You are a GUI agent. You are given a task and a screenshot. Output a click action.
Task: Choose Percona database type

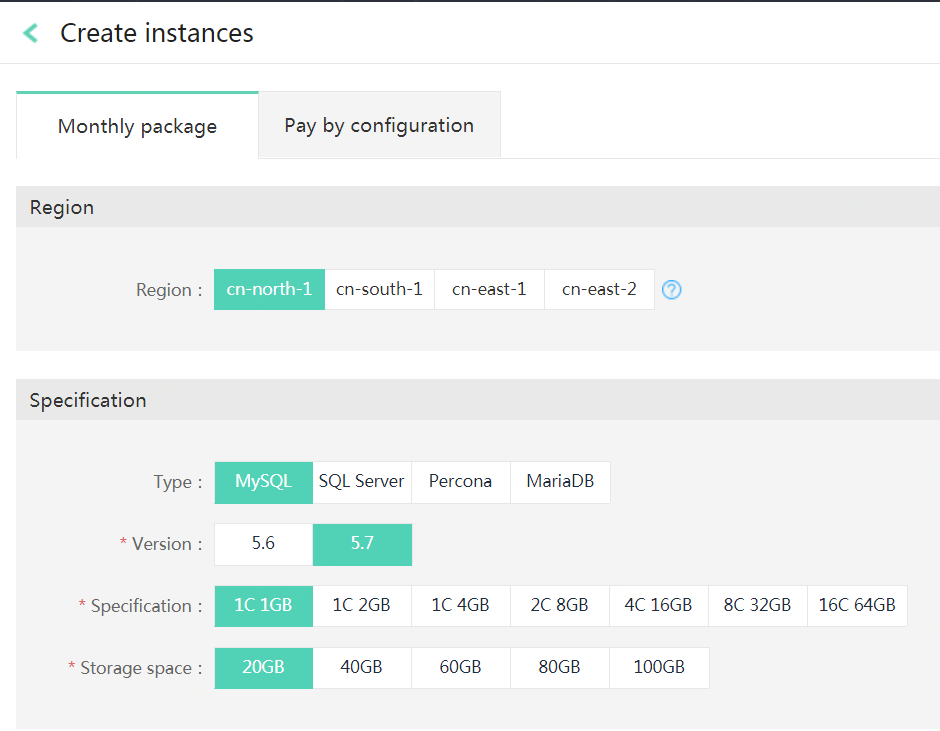pos(461,482)
